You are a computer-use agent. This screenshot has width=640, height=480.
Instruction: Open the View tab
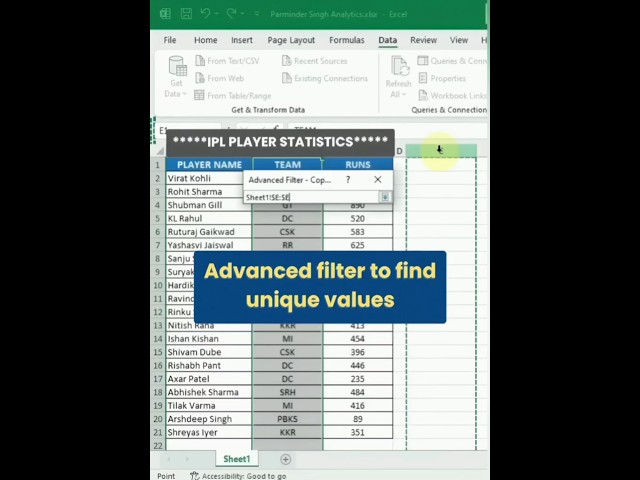pyautogui.click(x=459, y=40)
